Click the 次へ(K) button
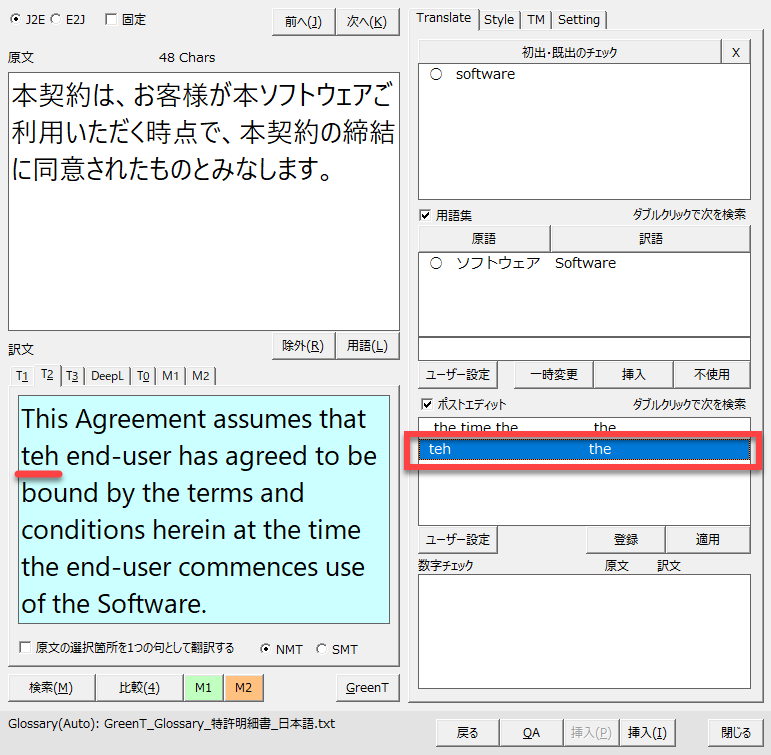Image resolution: width=771 pixels, height=755 pixels. pyautogui.click(x=365, y=22)
